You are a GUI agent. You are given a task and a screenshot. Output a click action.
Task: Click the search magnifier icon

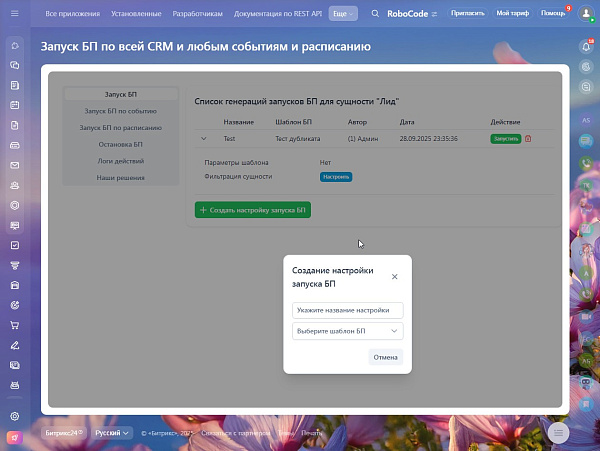click(375, 13)
